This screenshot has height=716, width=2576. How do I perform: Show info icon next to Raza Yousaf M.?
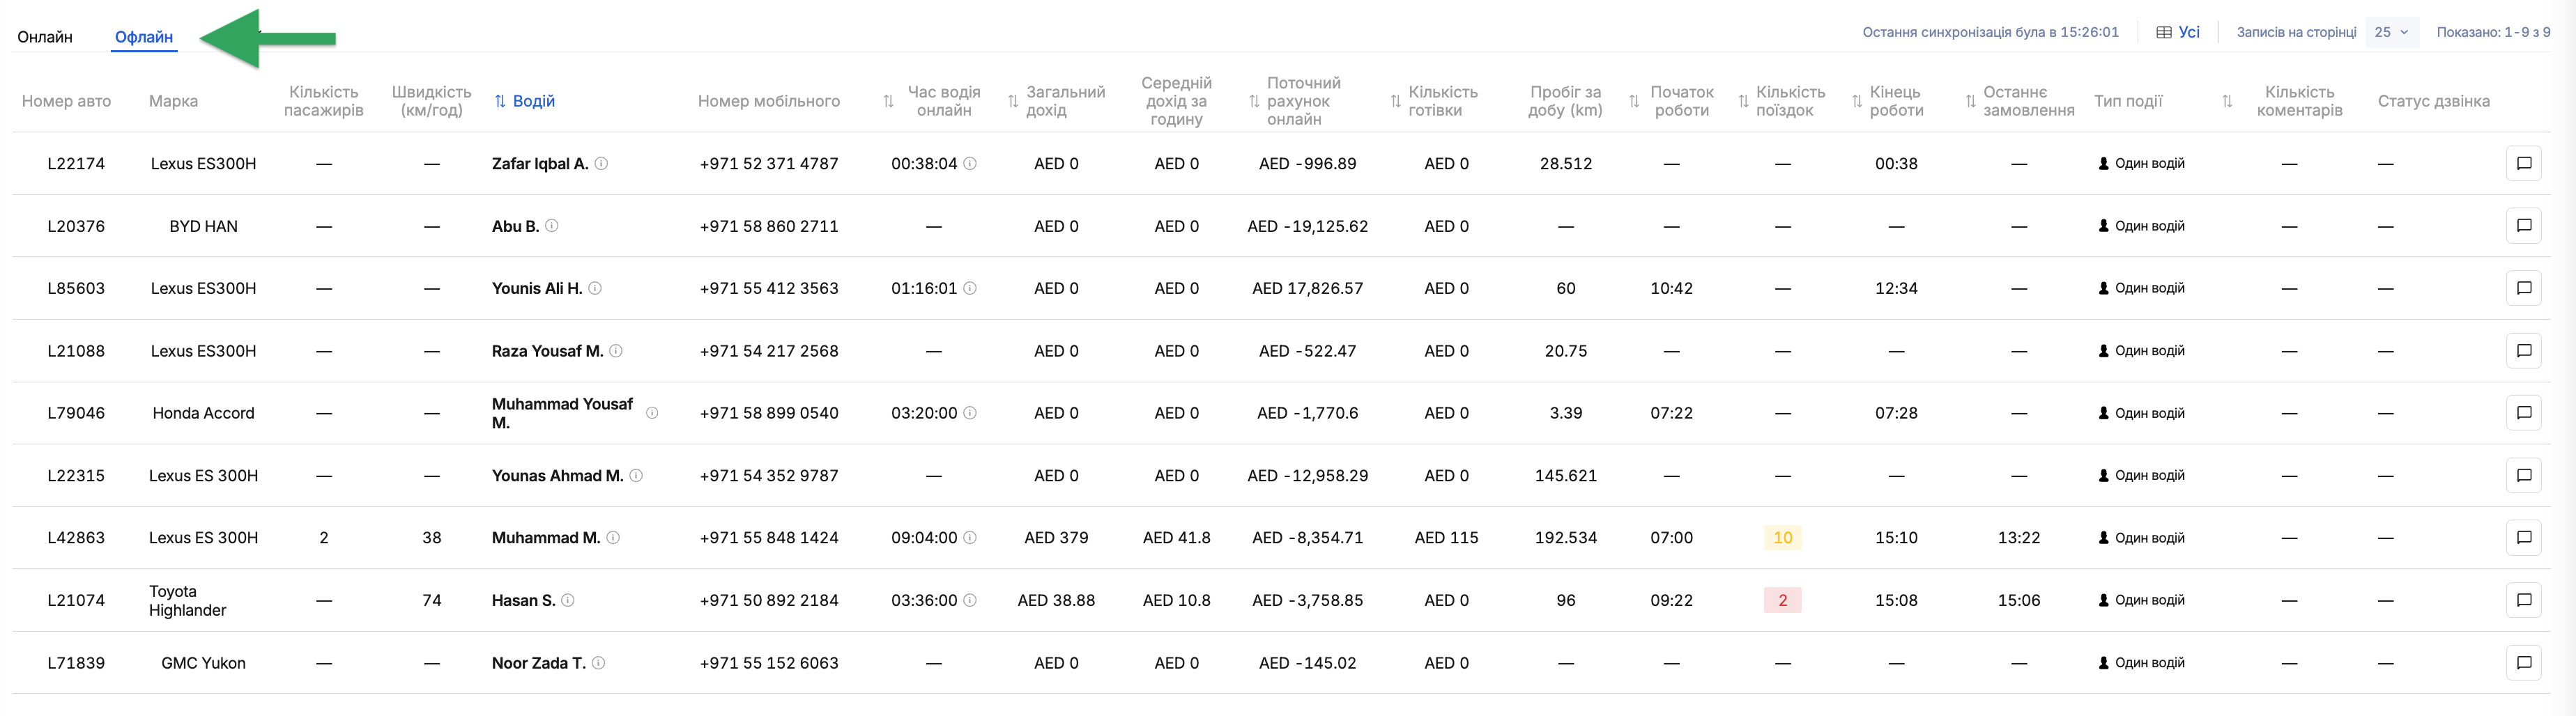pos(615,351)
